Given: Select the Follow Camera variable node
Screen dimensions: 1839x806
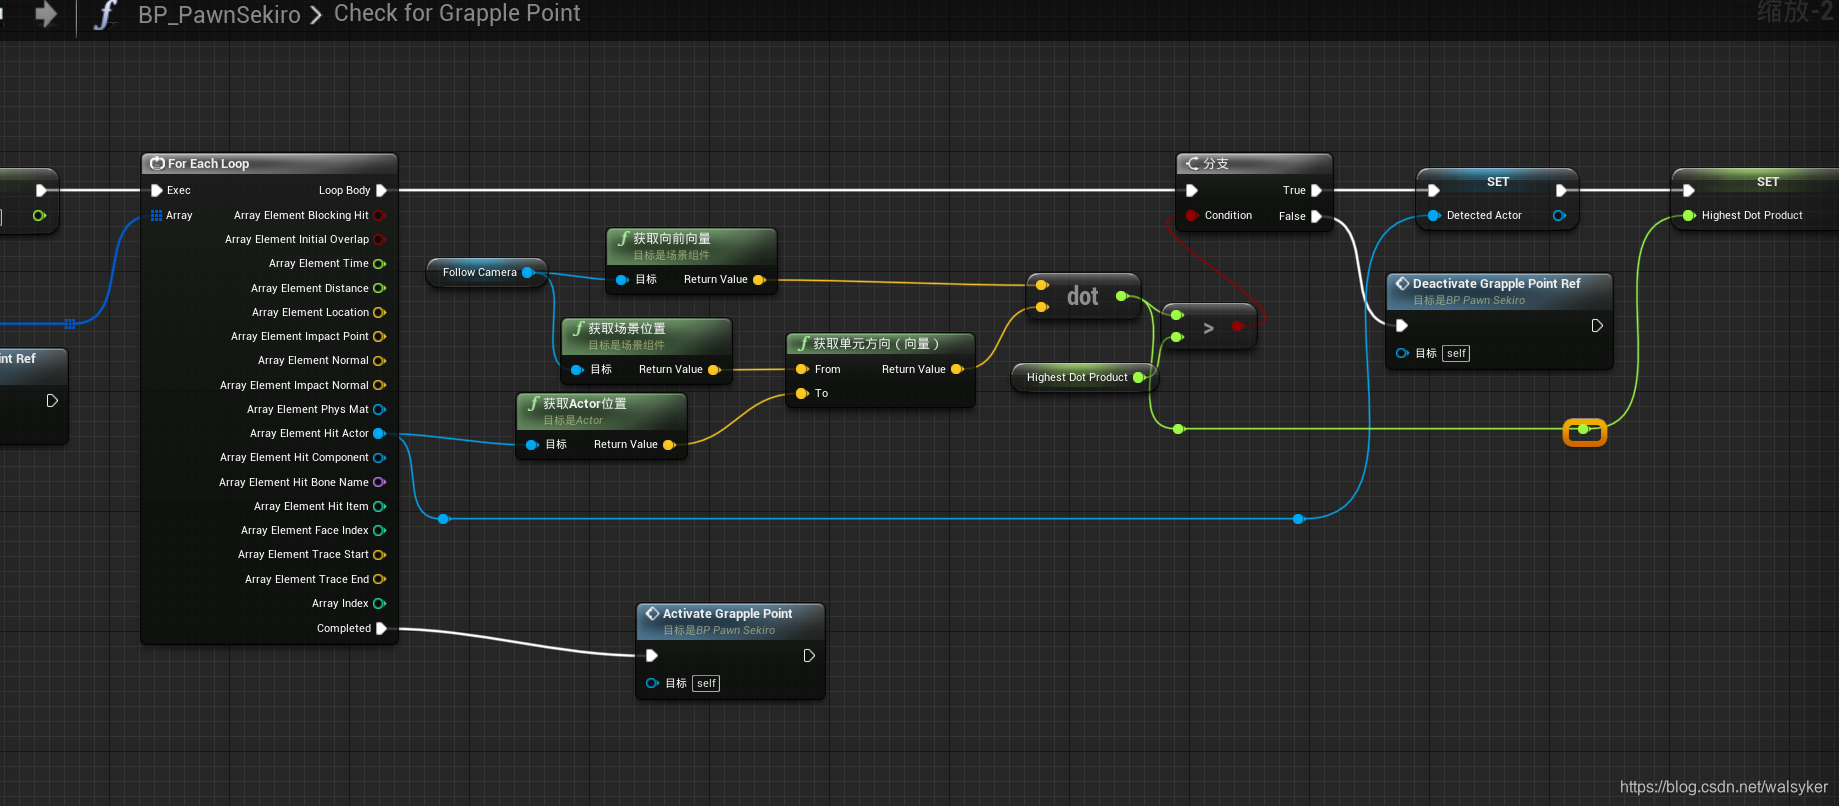Looking at the screenshot, I should tap(486, 272).
